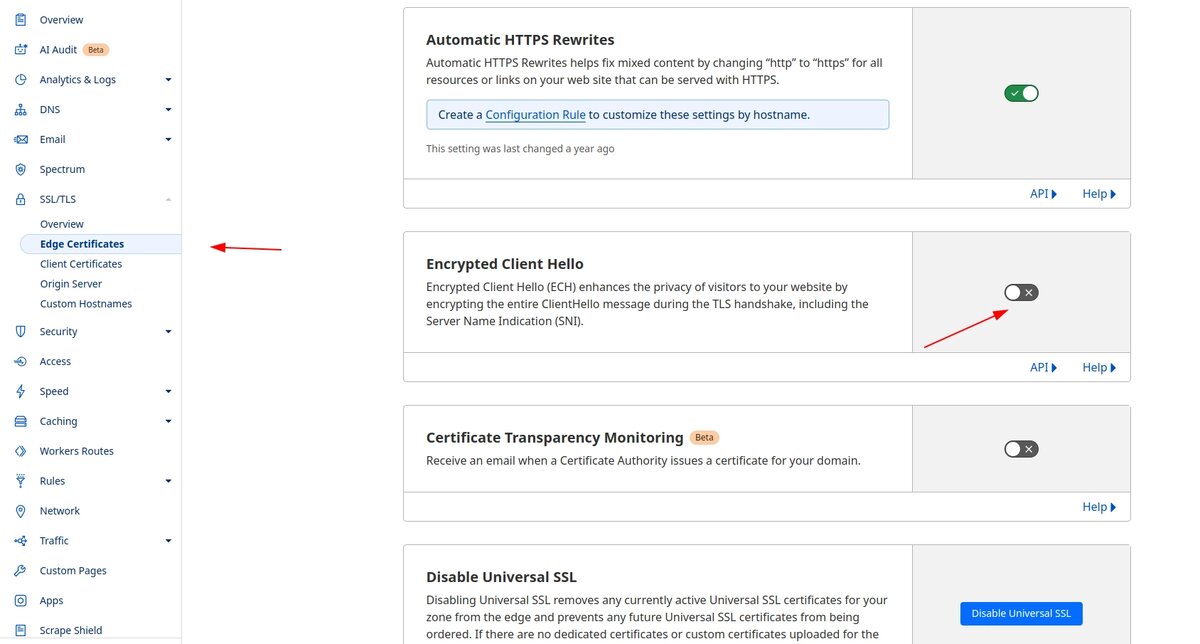
Task: Collapse the SSL/TLS section chevron
Action: (168, 200)
